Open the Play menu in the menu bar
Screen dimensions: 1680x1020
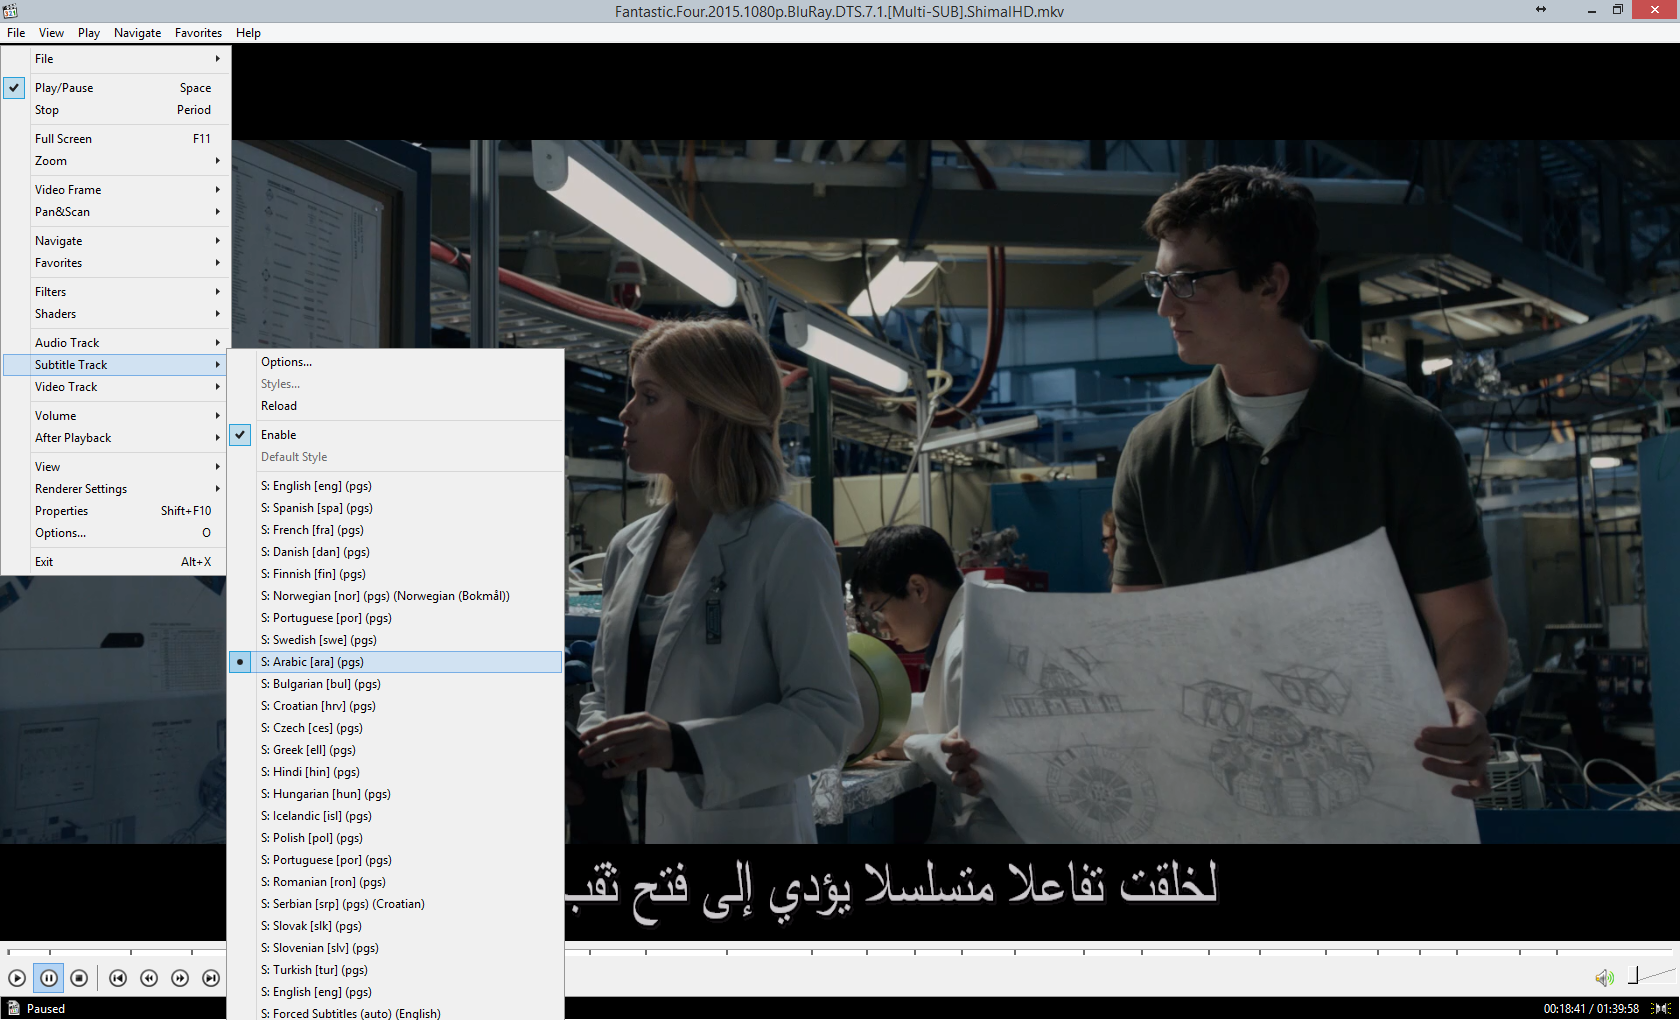pyautogui.click(x=89, y=33)
